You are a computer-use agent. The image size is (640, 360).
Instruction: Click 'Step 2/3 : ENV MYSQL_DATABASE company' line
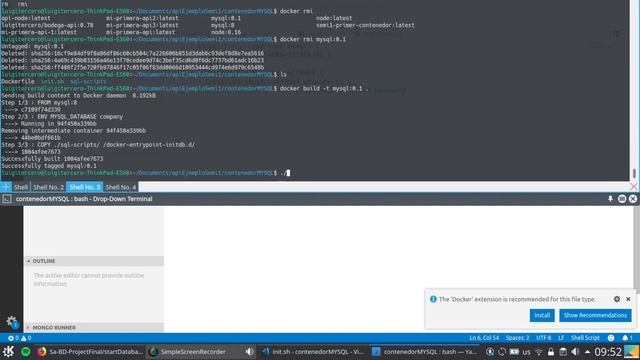[x=62, y=116]
